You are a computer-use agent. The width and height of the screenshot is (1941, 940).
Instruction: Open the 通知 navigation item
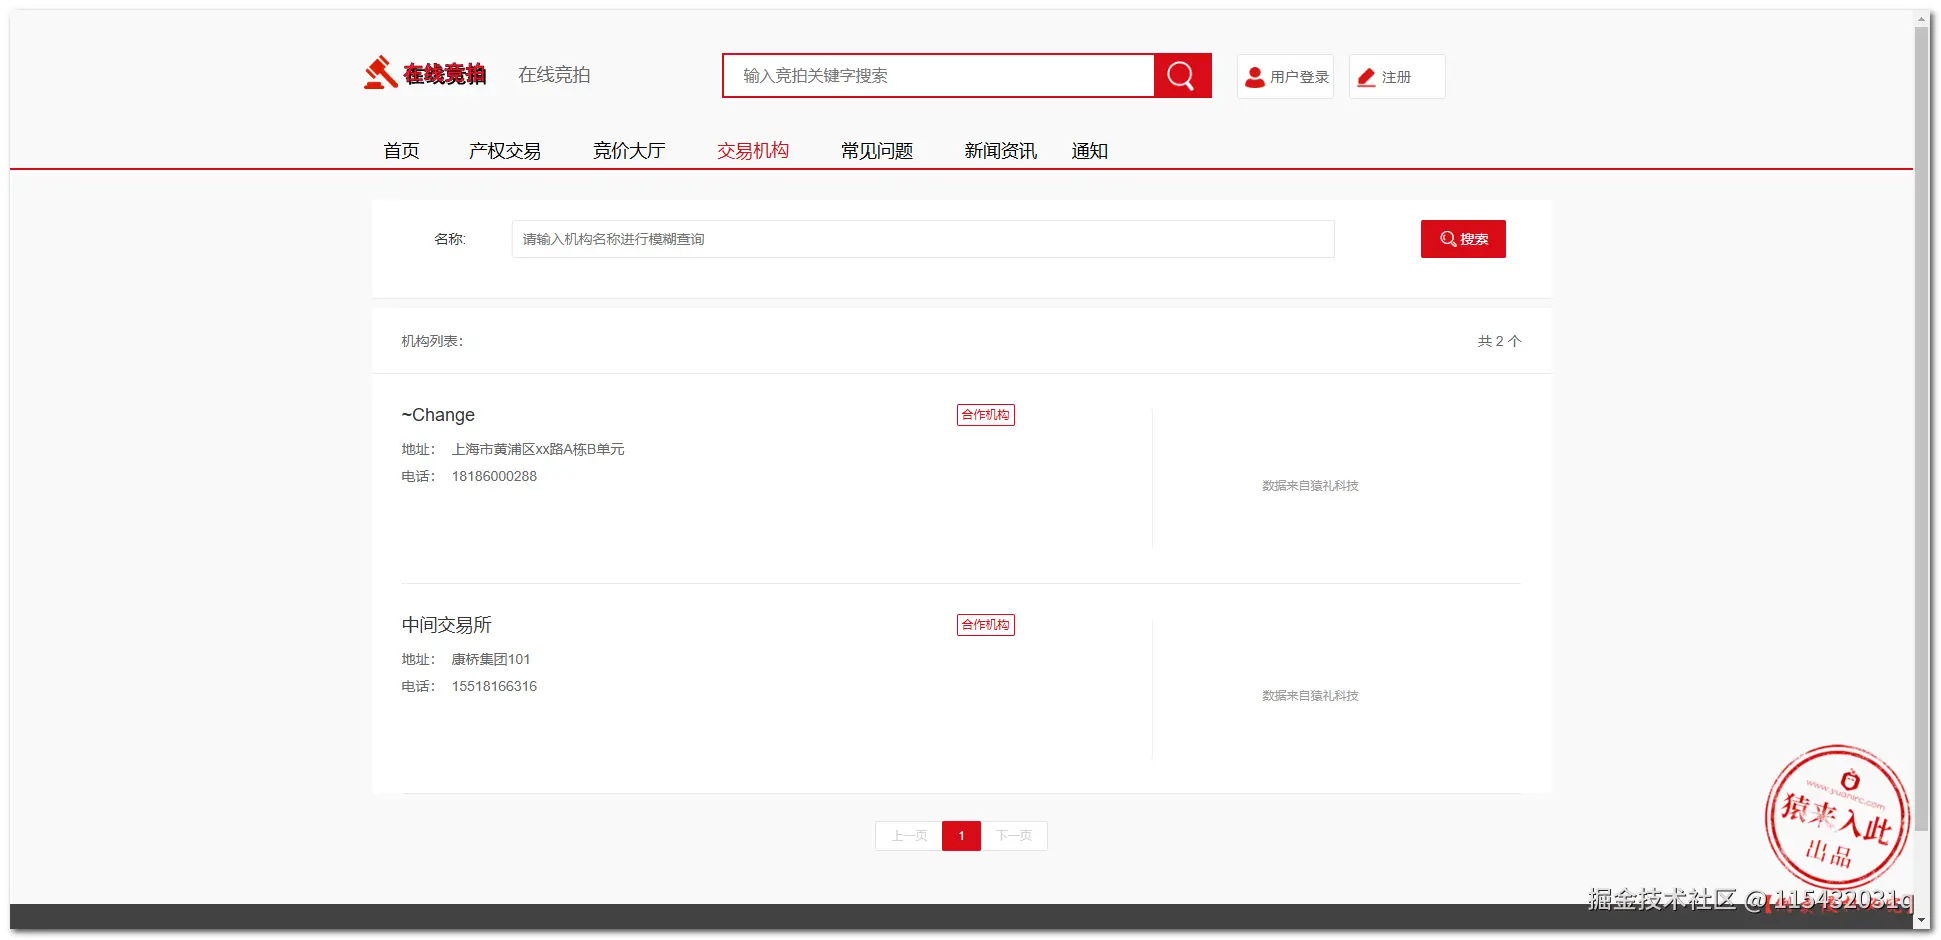pyautogui.click(x=1089, y=151)
